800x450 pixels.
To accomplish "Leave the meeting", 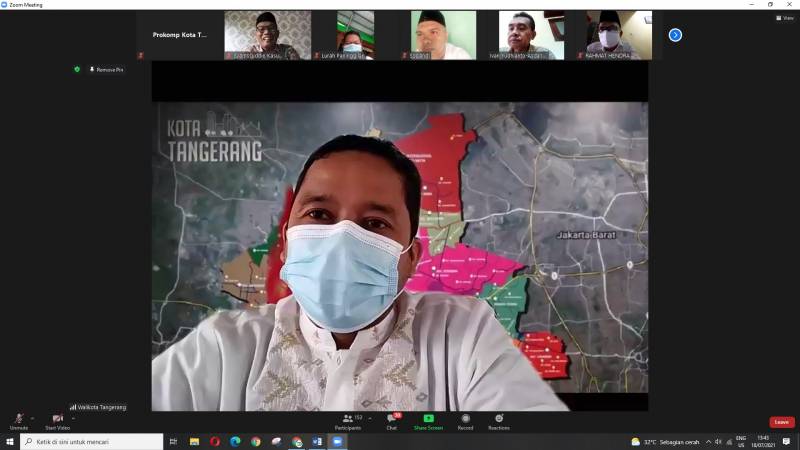I will tap(781, 422).
